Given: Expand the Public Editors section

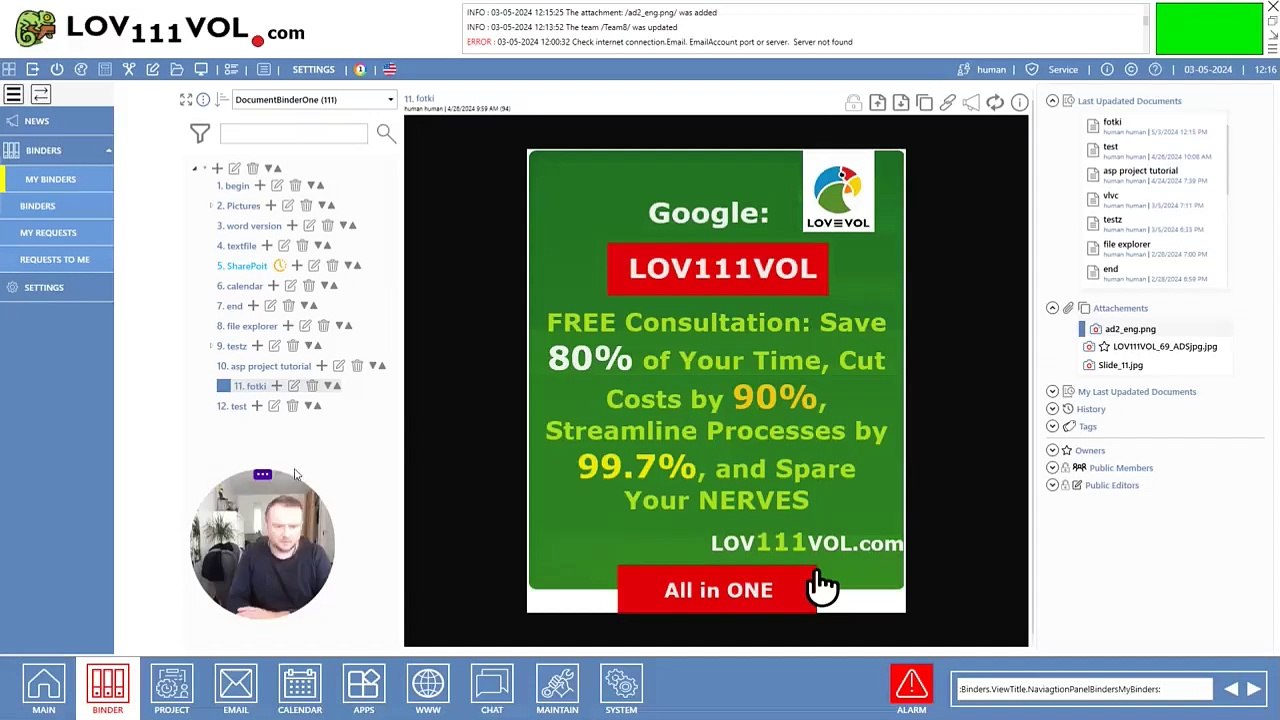Looking at the screenshot, I should pyautogui.click(x=1052, y=485).
